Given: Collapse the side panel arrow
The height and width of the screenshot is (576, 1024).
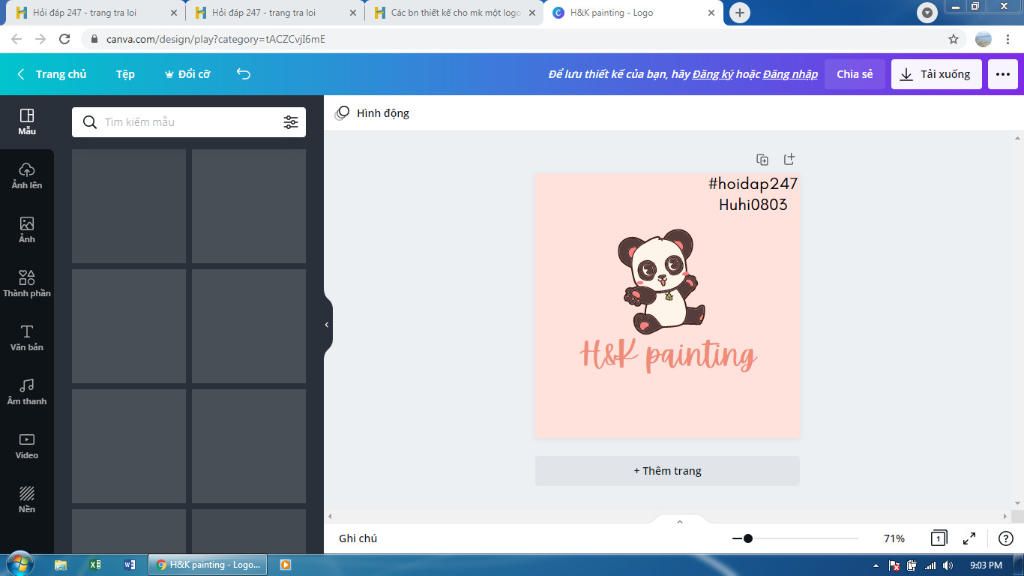Looking at the screenshot, I should click(x=327, y=325).
